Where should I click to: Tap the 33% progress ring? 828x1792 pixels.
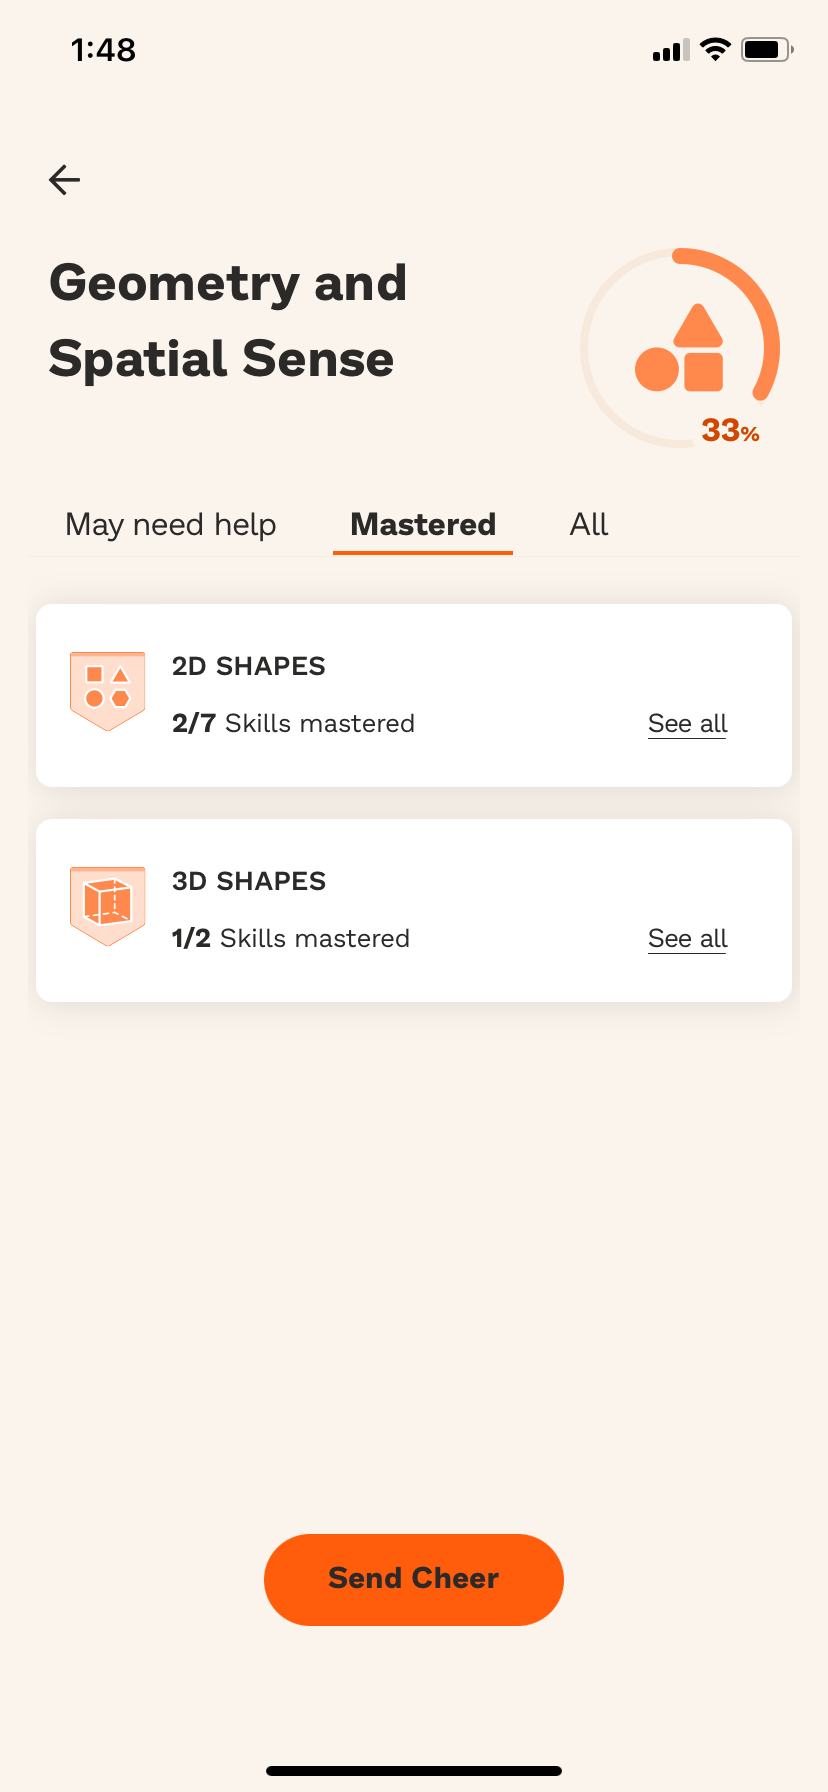coord(680,347)
